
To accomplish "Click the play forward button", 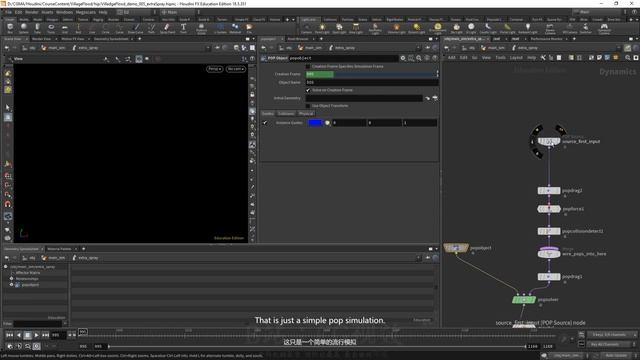I will coord(36,335).
